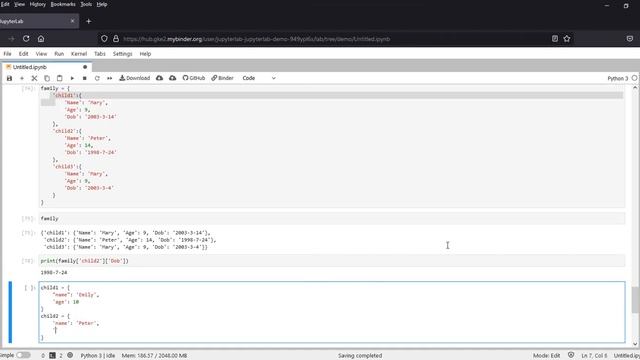Click the Mem usage indicator in status bar
Image resolution: width=640 pixels, height=360 pixels.
click(154, 356)
